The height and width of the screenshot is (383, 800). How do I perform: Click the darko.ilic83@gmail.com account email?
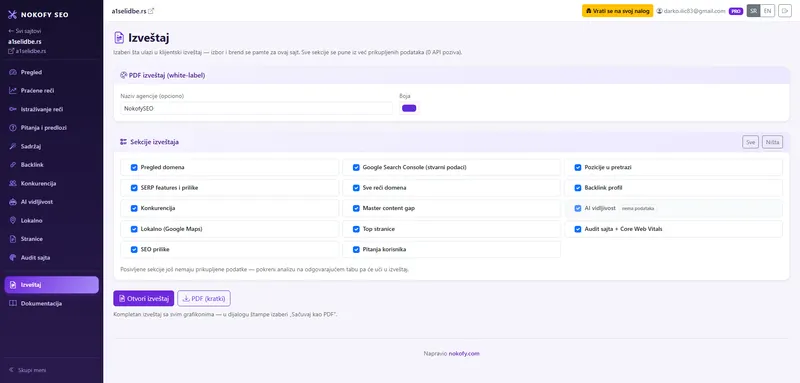coord(694,11)
